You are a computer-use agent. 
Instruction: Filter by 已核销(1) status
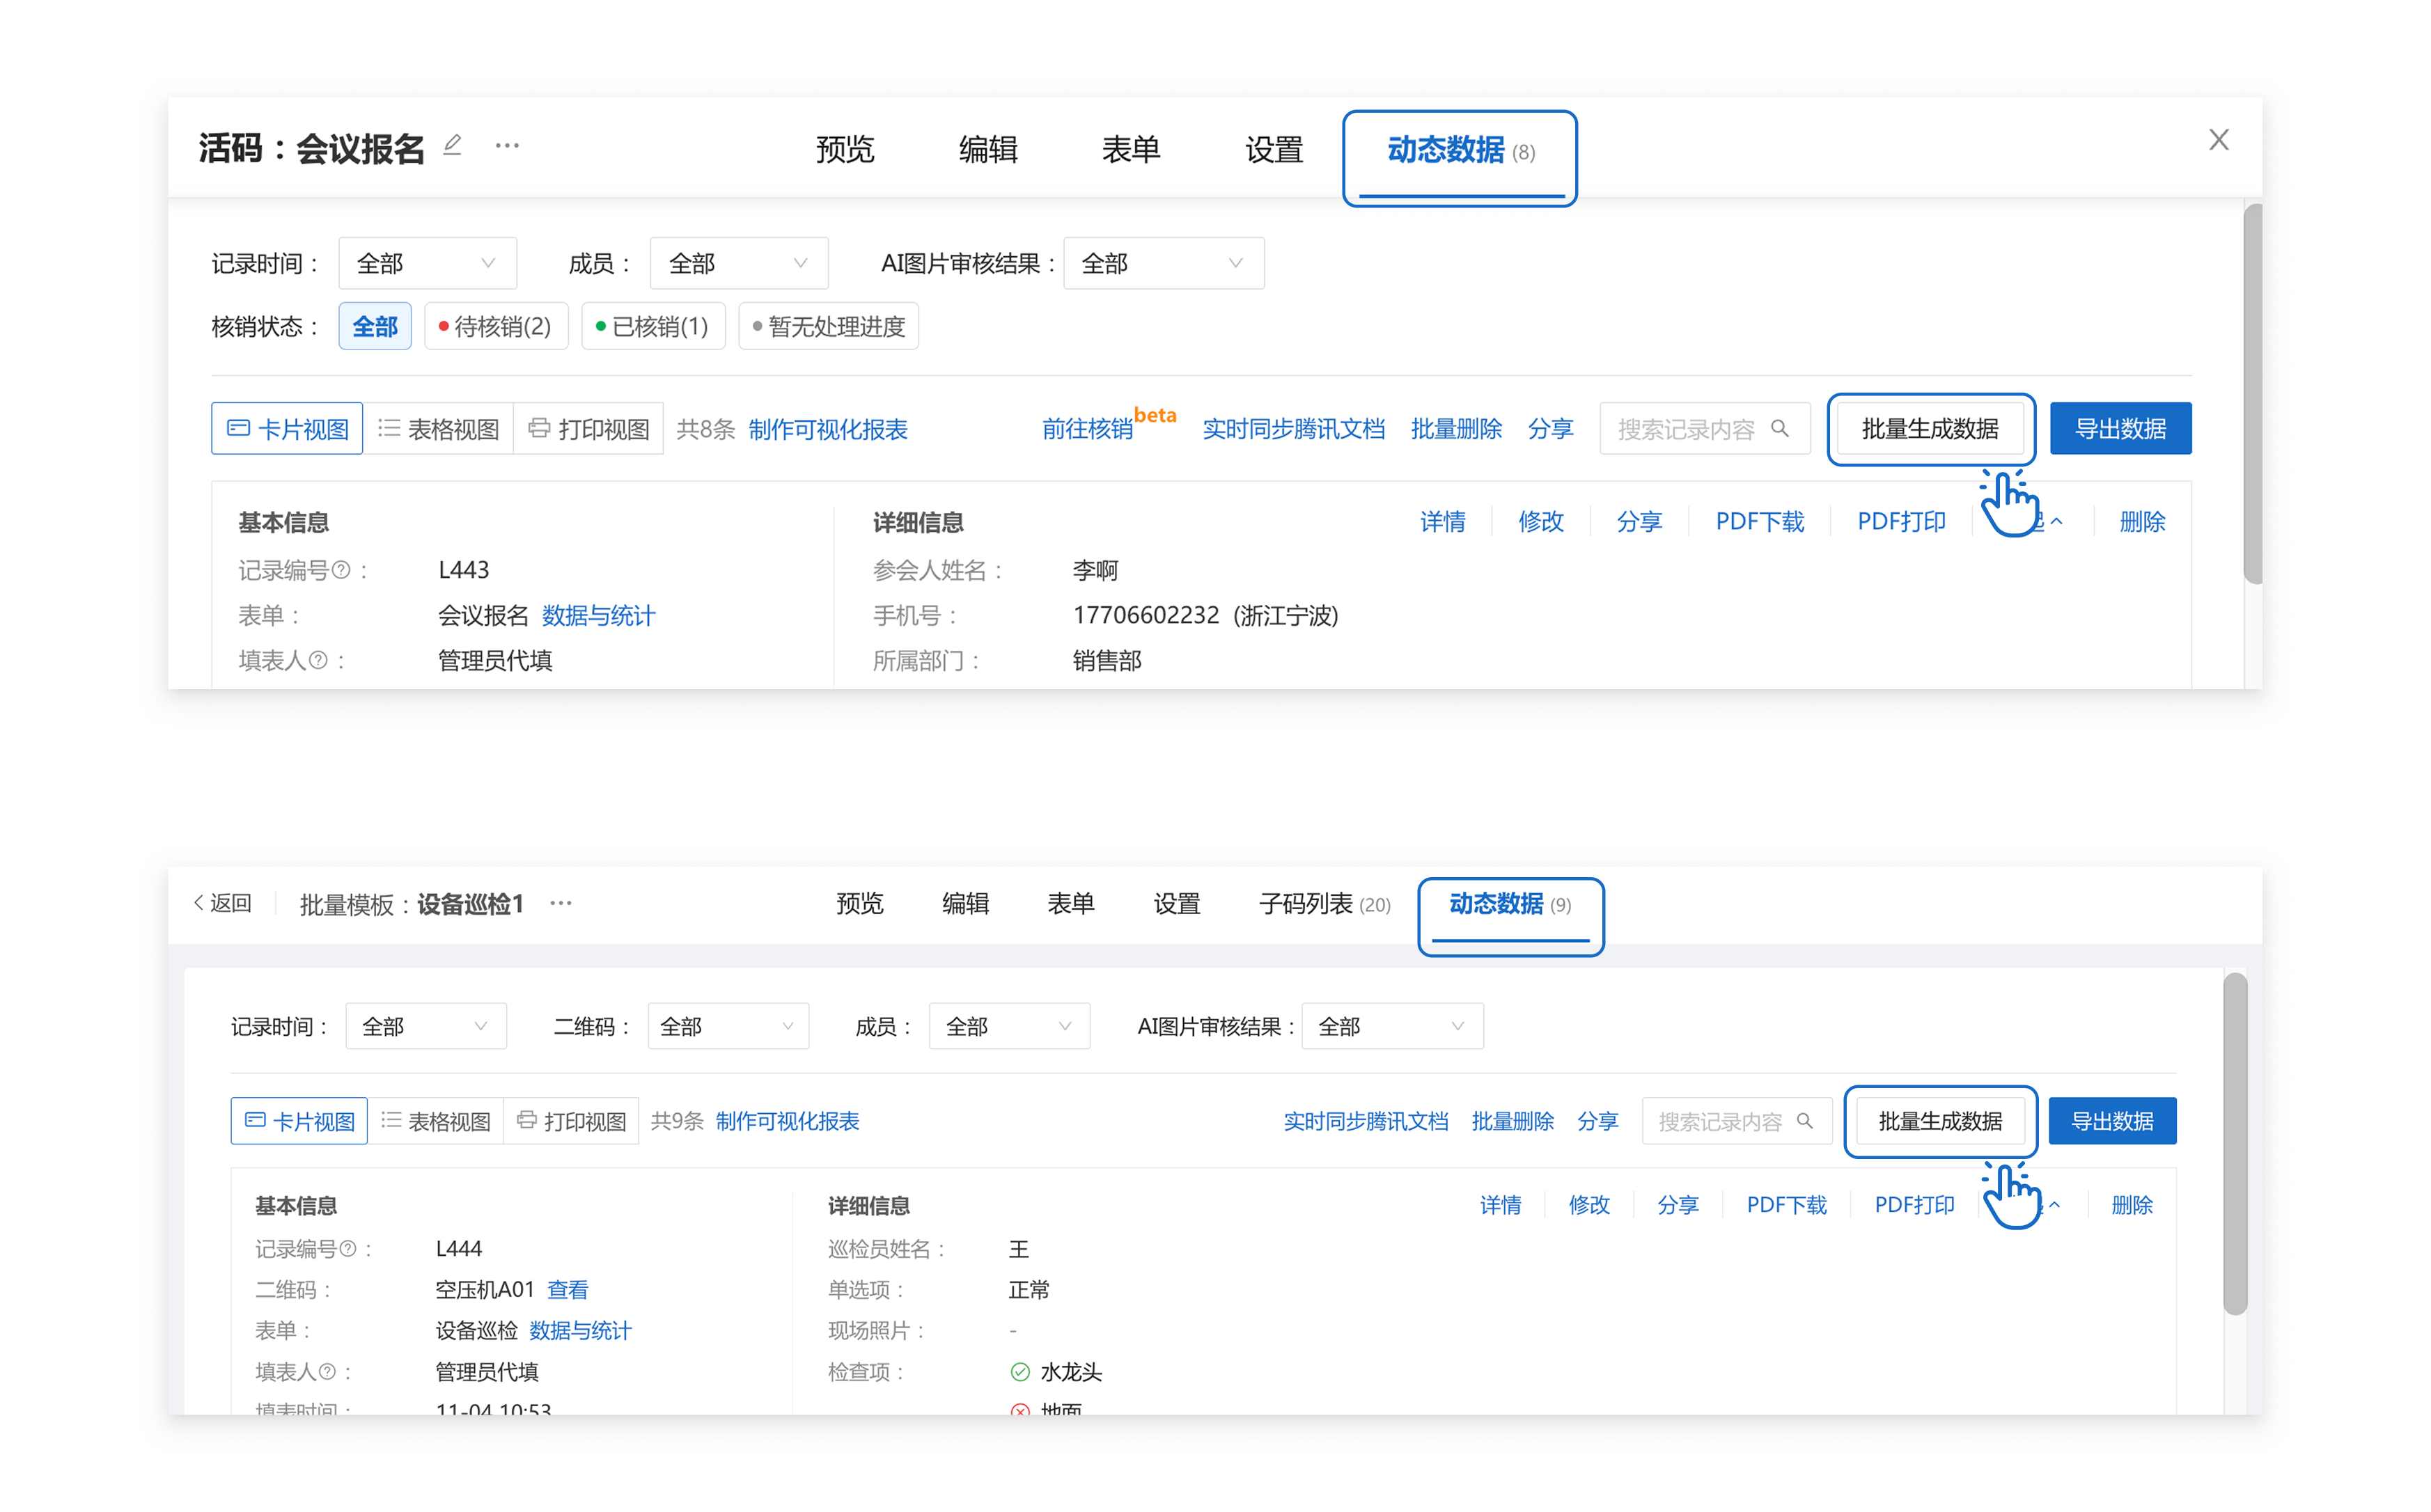click(x=653, y=327)
